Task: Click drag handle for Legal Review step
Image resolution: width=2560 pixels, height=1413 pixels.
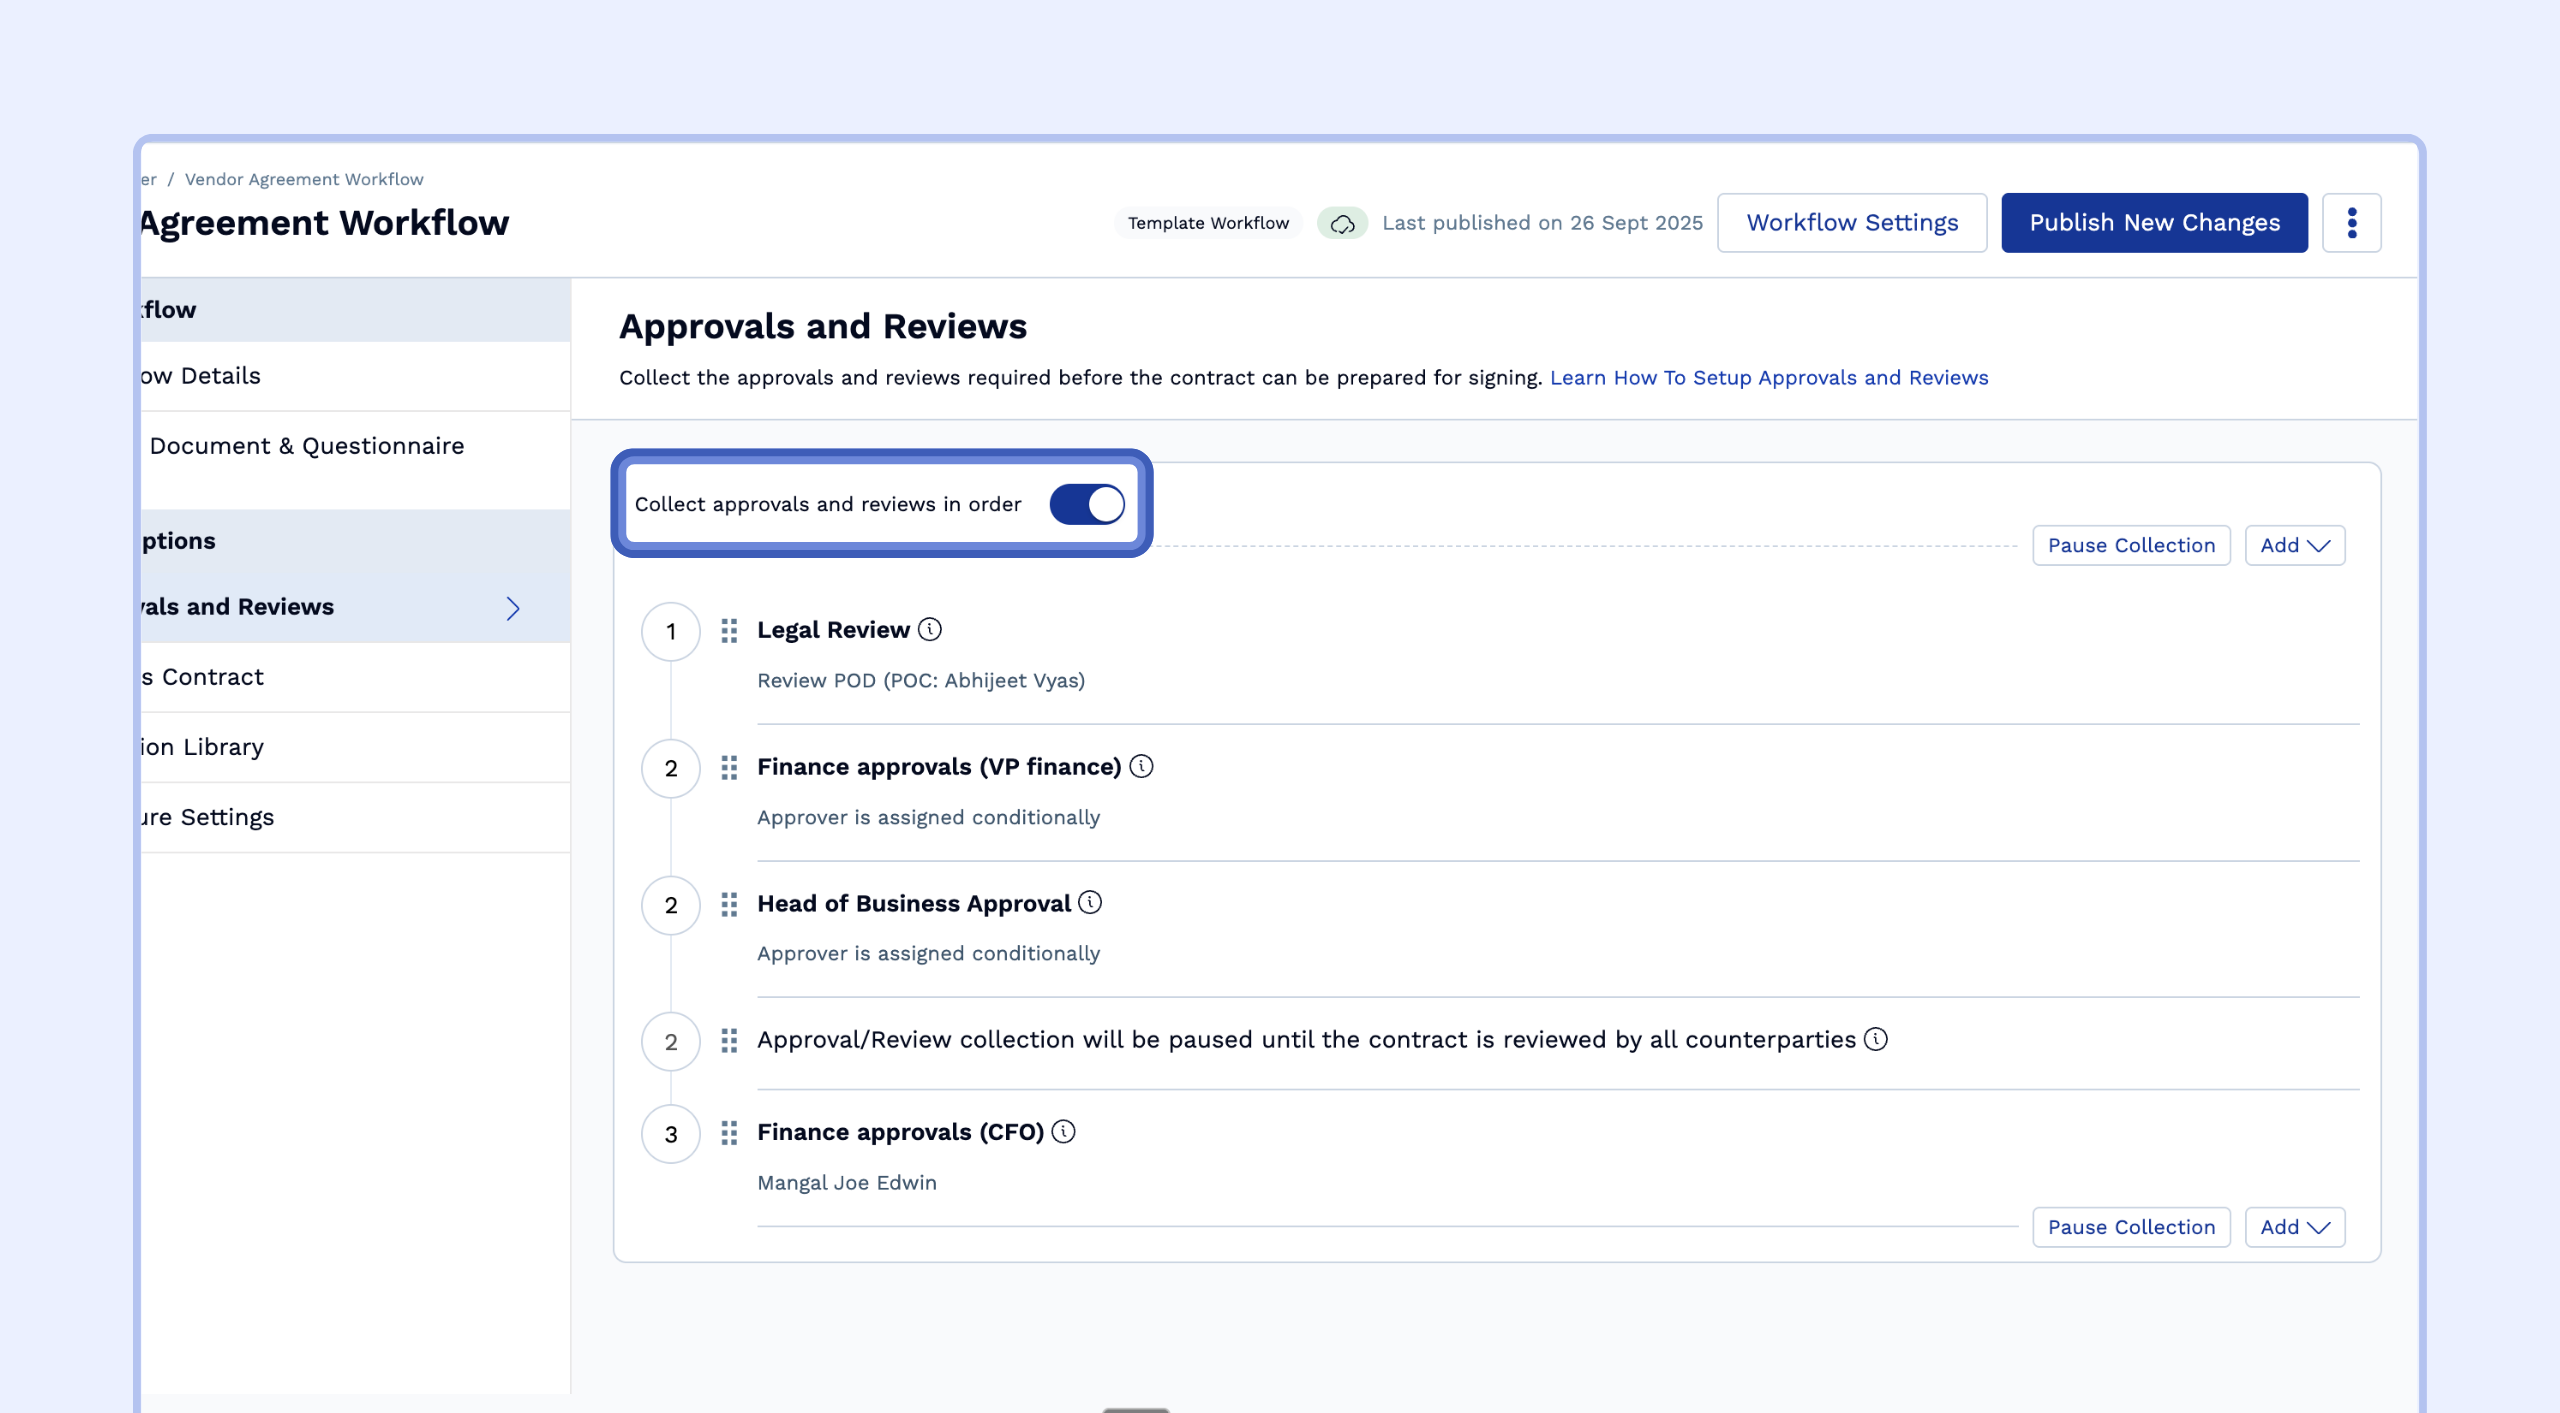Action: coord(729,630)
